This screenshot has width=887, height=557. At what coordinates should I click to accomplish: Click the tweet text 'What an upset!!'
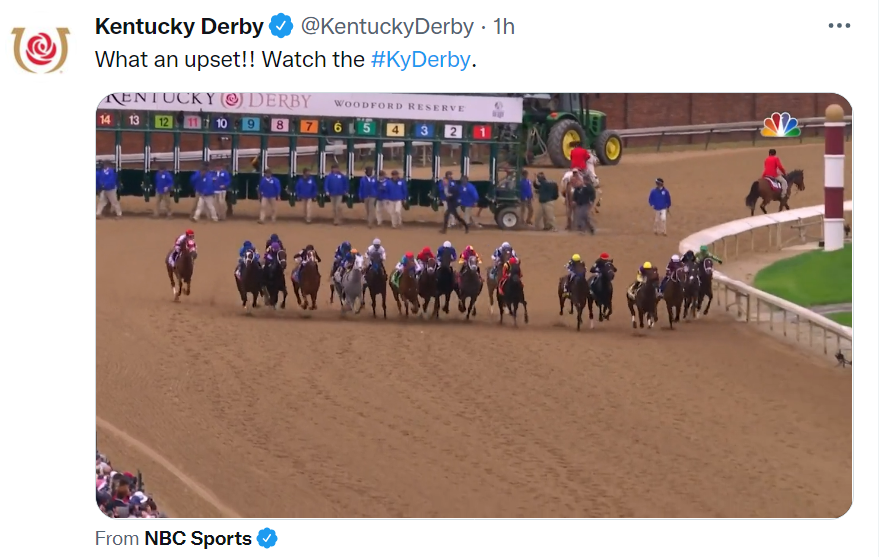point(175,59)
